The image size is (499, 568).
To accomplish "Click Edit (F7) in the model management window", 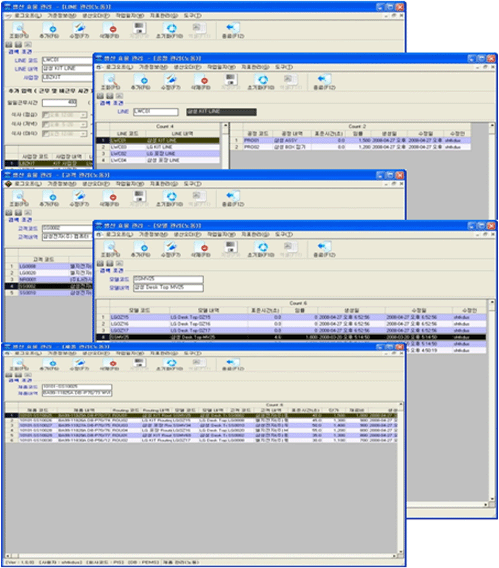I will (x=171, y=249).
